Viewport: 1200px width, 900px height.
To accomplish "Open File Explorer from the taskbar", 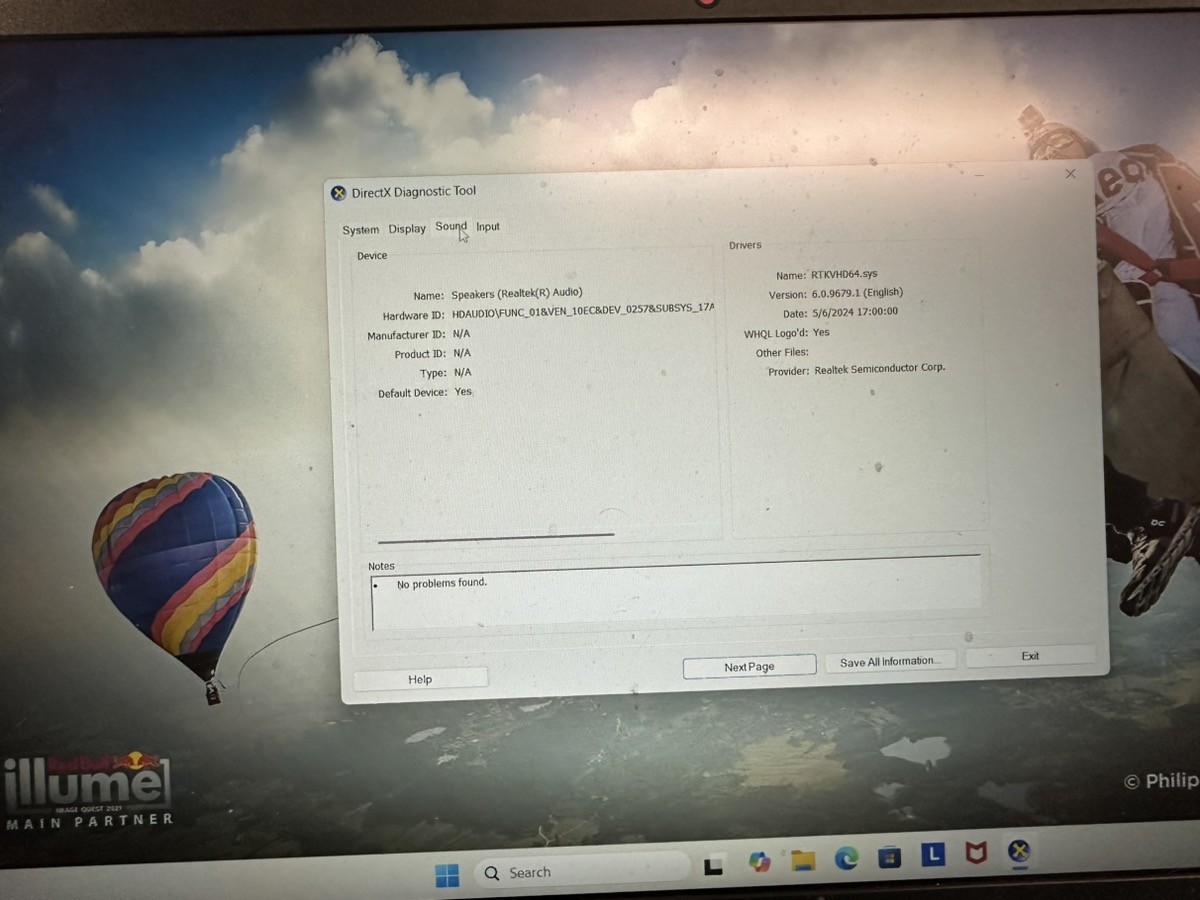I will pyautogui.click(x=803, y=860).
